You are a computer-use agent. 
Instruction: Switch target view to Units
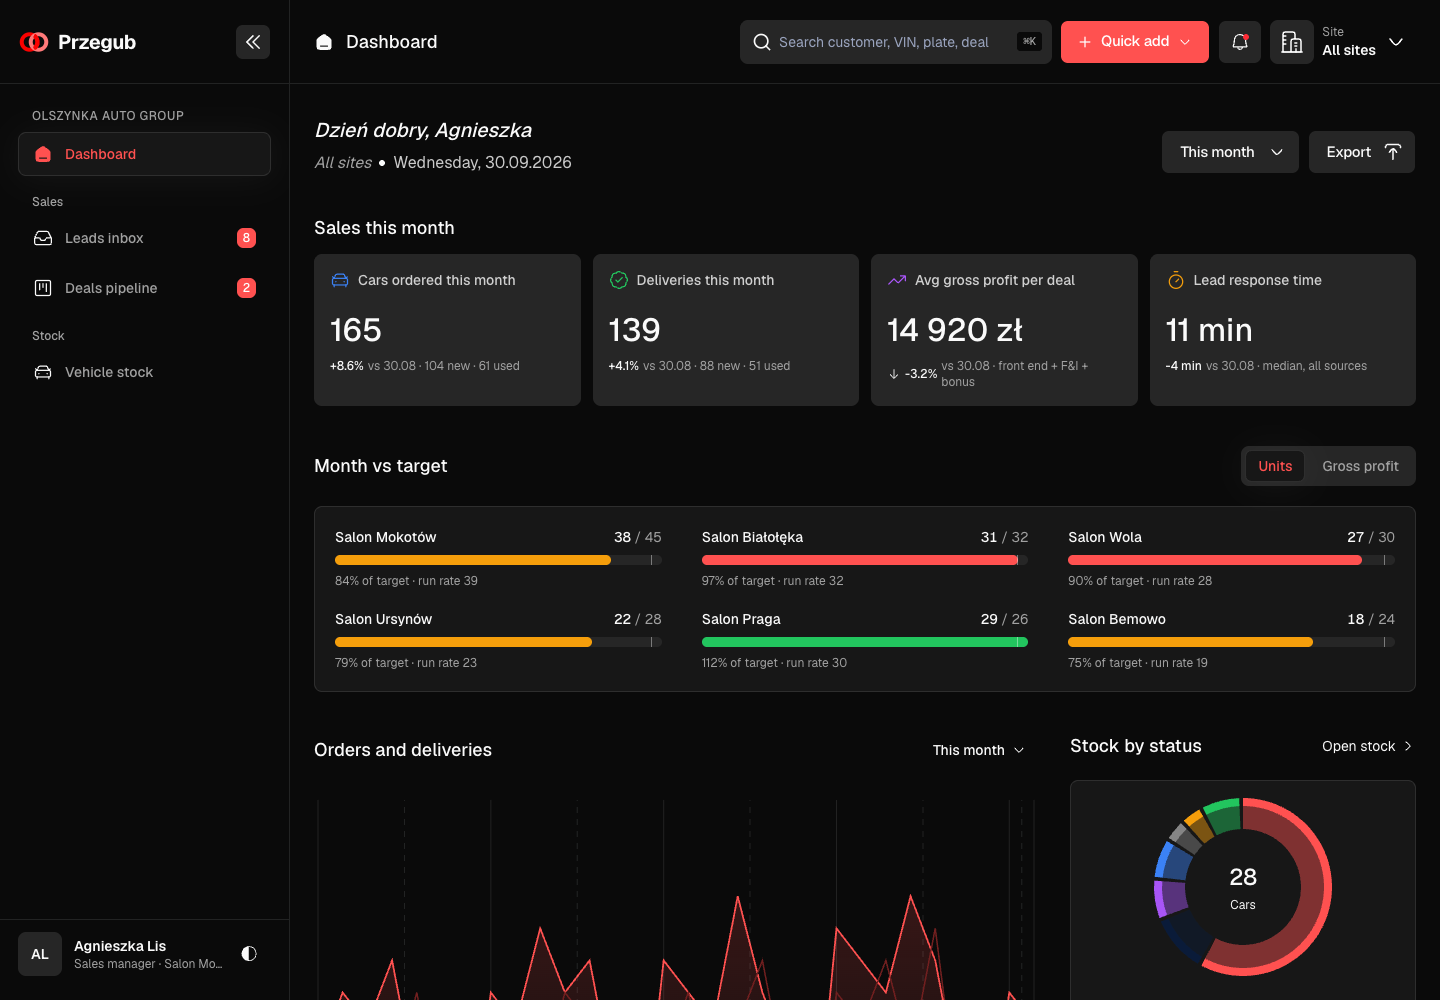(x=1275, y=466)
